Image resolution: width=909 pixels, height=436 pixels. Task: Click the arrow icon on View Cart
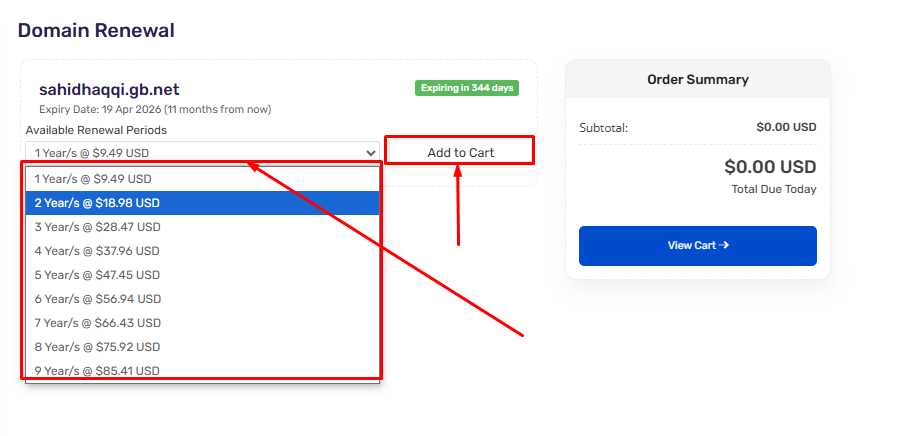tap(723, 245)
